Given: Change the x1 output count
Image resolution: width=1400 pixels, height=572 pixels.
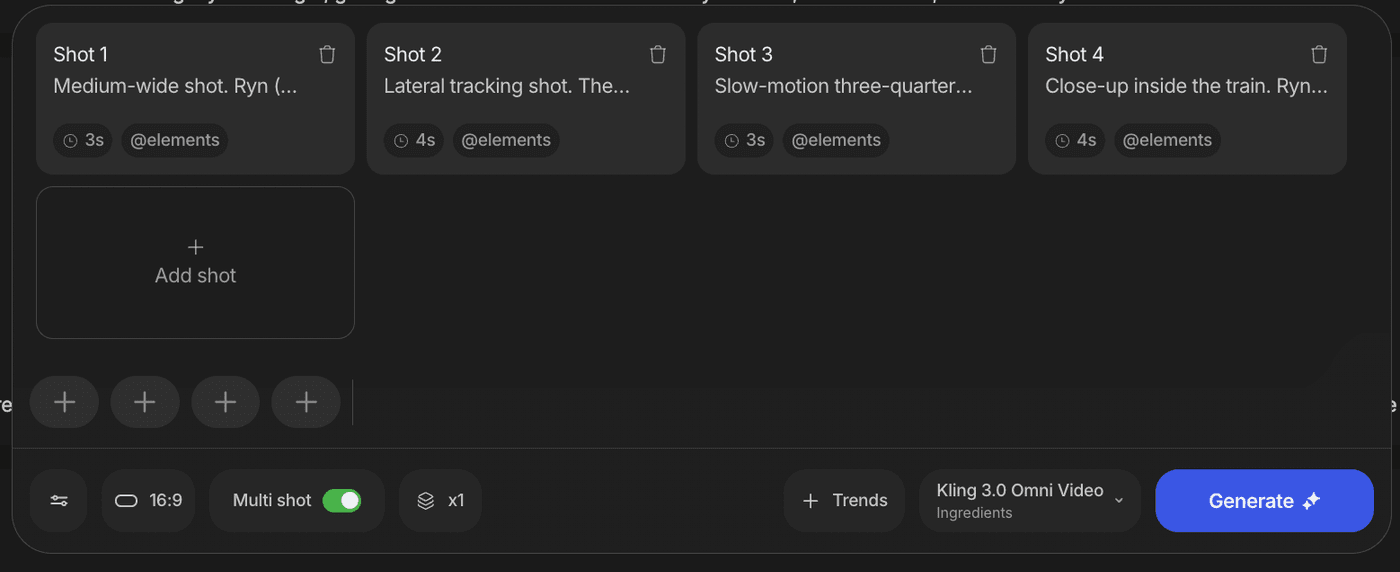Looking at the screenshot, I should click(440, 501).
